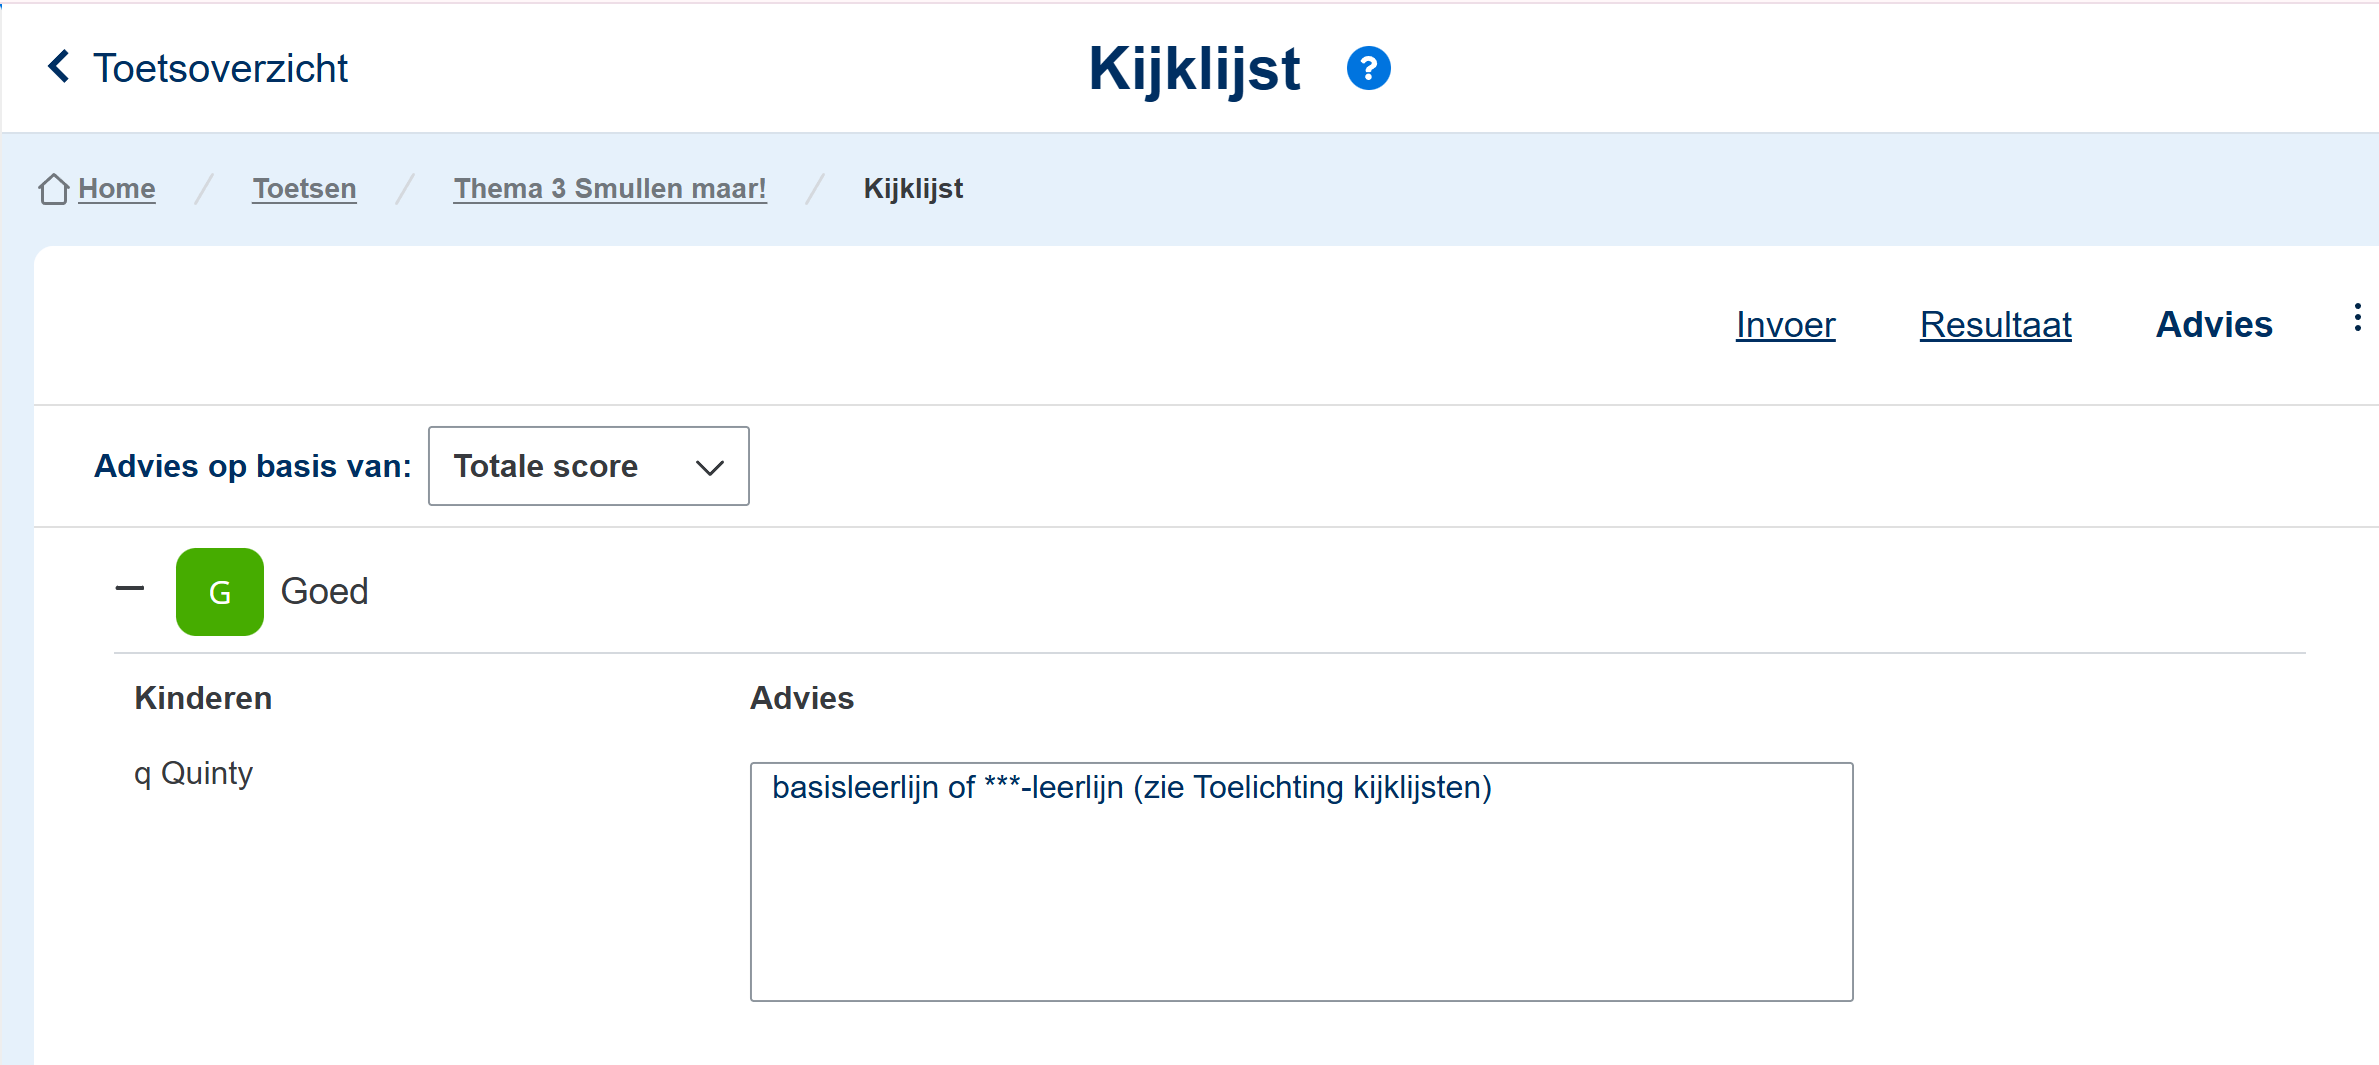Image resolution: width=2379 pixels, height=1065 pixels.
Task: Click the house icon in breadcrumbs
Action: [x=53, y=189]
